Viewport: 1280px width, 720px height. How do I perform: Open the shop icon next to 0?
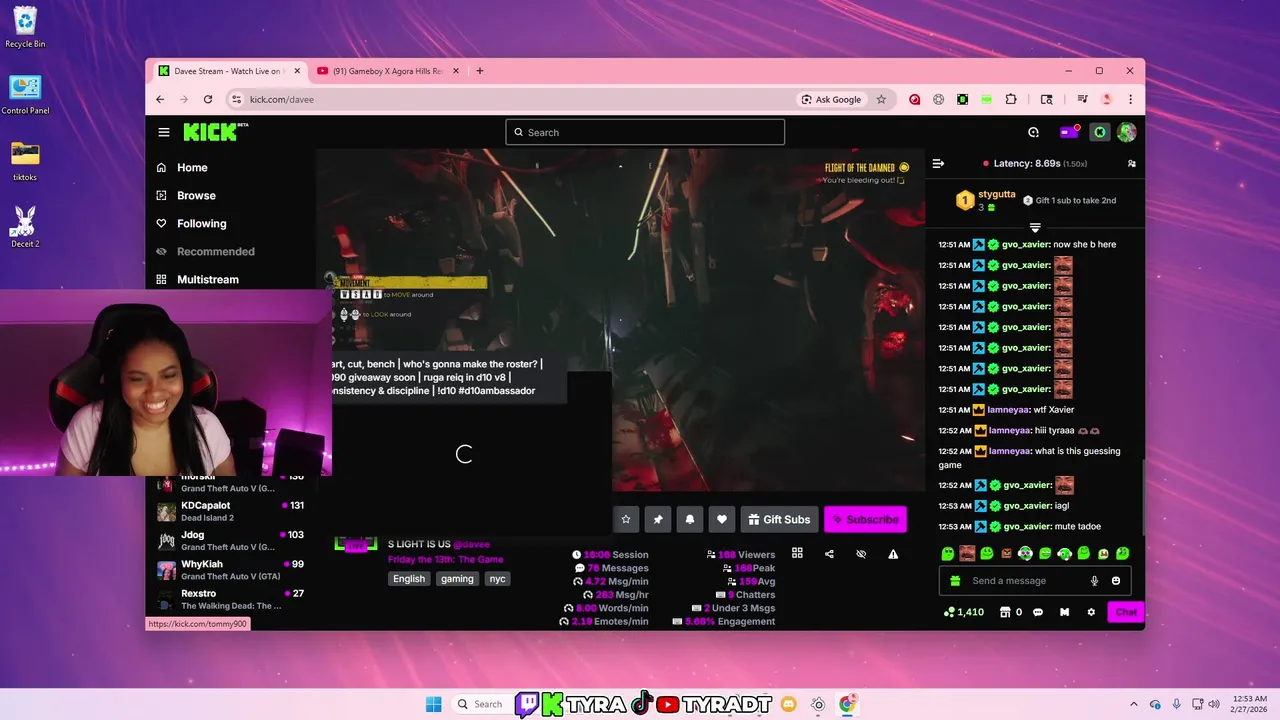point(1005,612)
